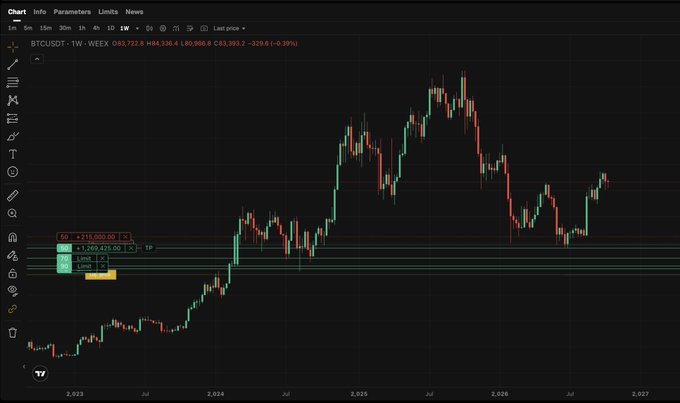Image resolution: width=680 pixels, height=403 pixels.
Task: Open the Last price dropdown
Action: [229, 28]
